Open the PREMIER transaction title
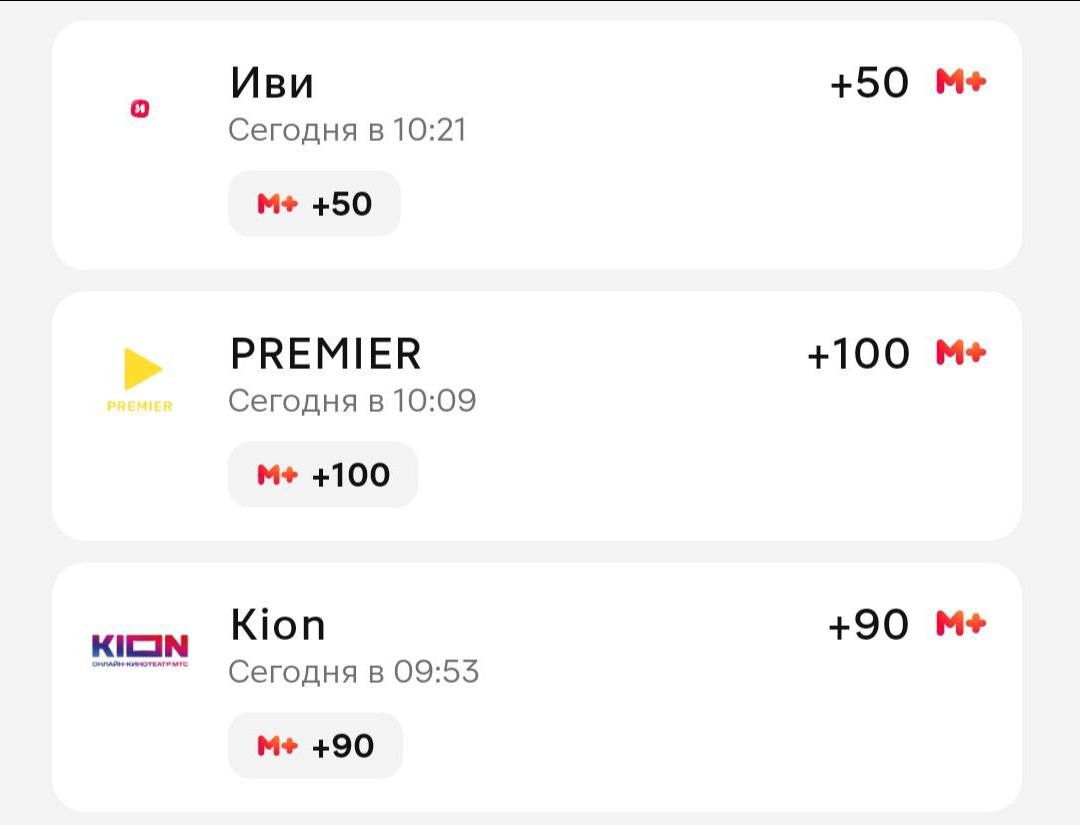1080x825 pixels. tap(326, 354)
